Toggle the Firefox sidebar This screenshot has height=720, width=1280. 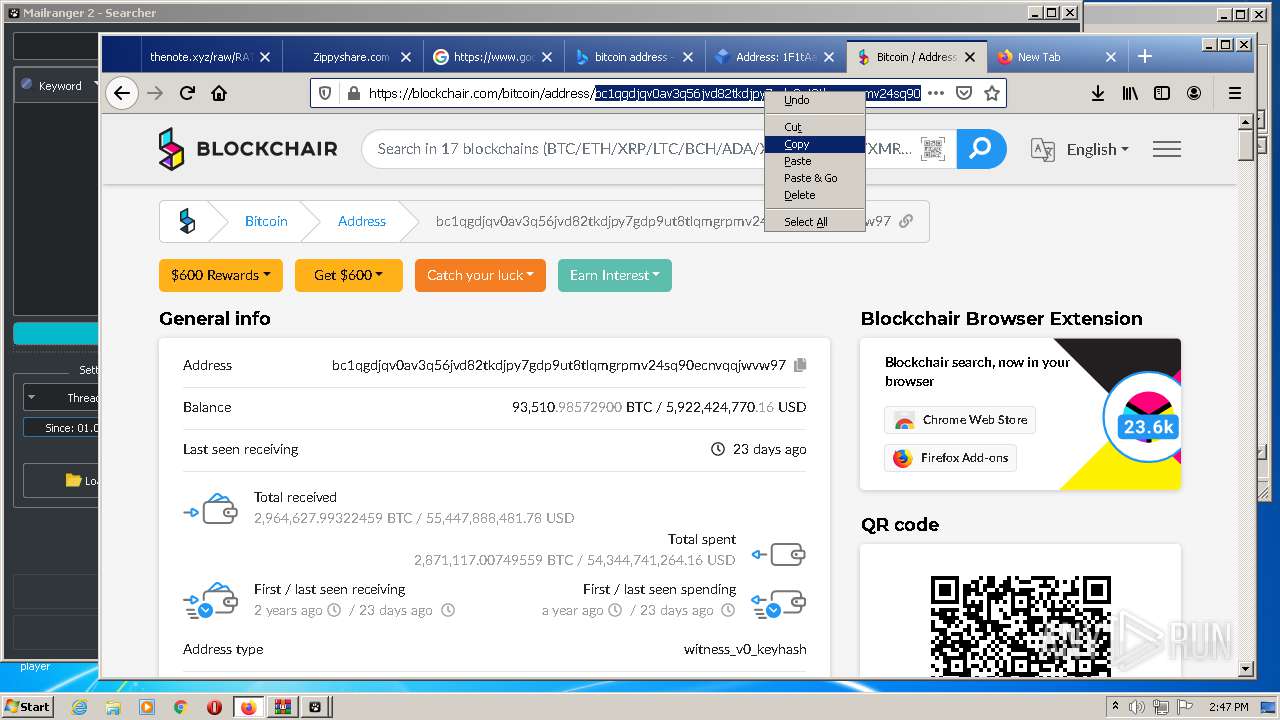coord(1162,93)
